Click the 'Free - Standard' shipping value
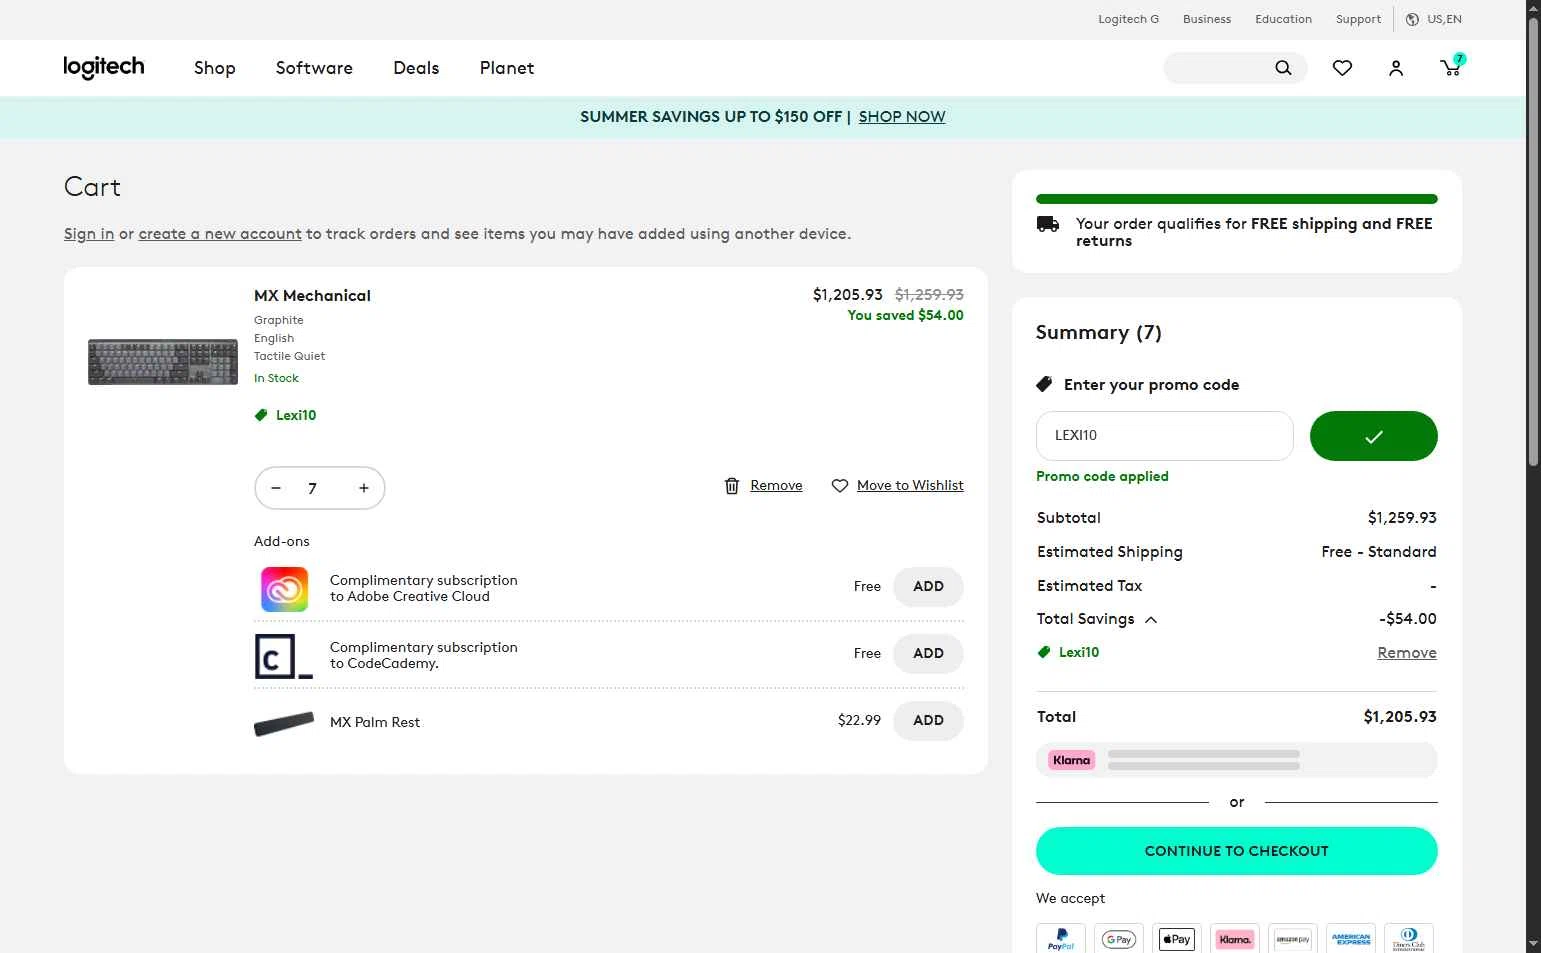 pyautogui.click(x=1379, y=552)
